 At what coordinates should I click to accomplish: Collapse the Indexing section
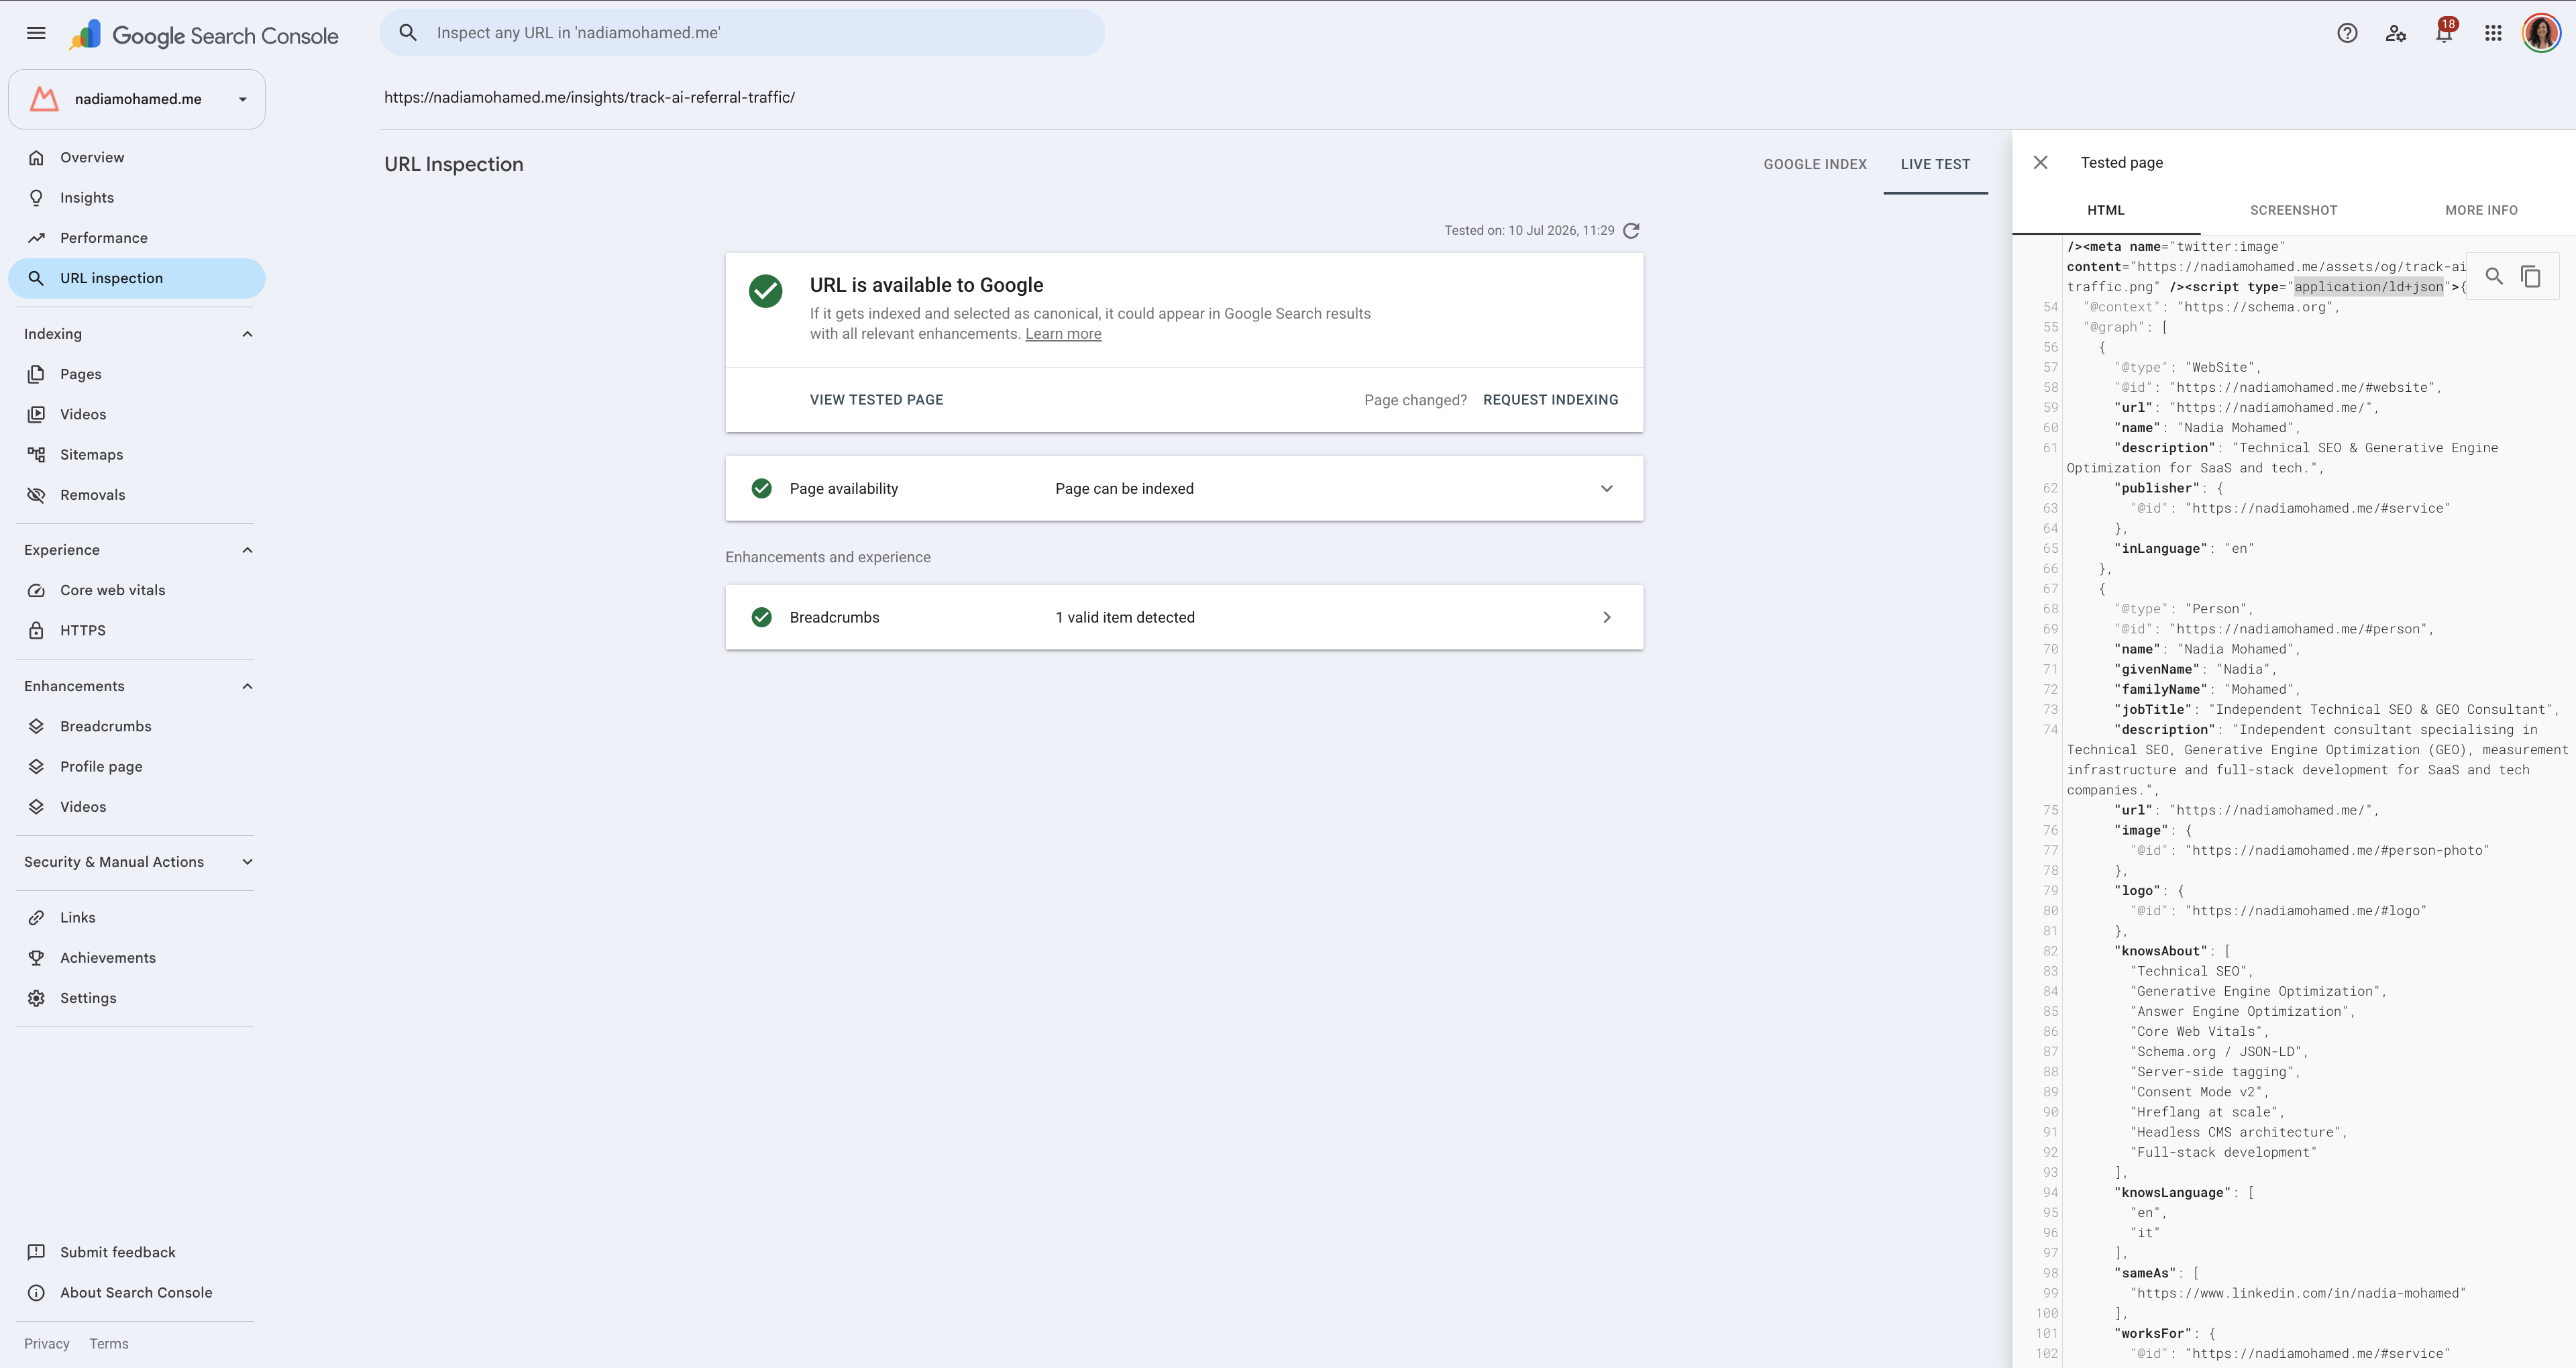[x=247, y=334]
